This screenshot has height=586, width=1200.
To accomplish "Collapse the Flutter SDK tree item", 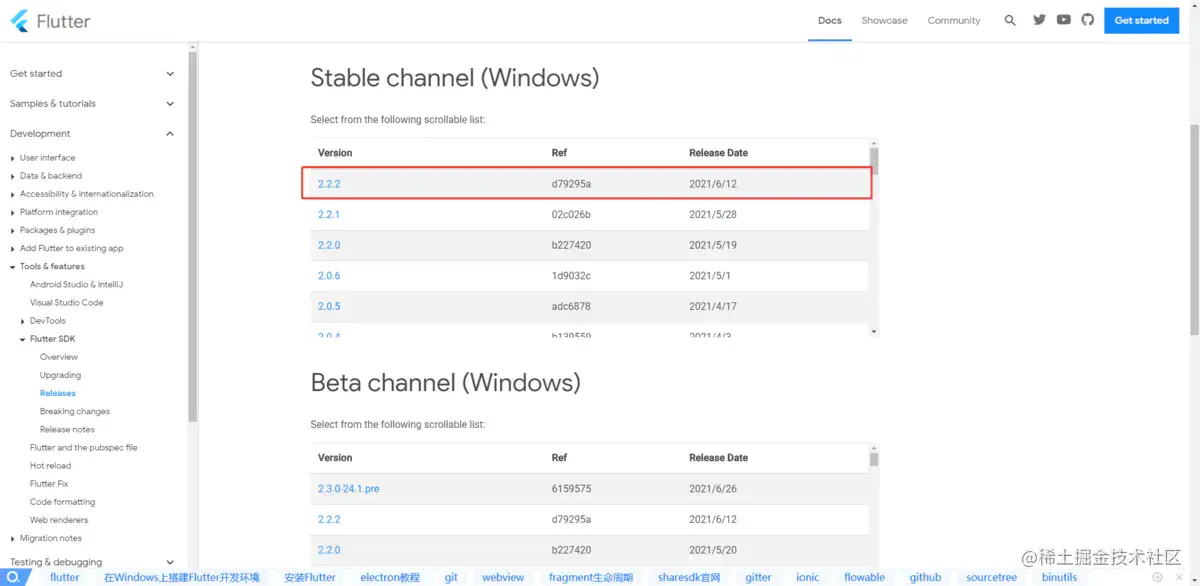I will (x=52, y=339).
